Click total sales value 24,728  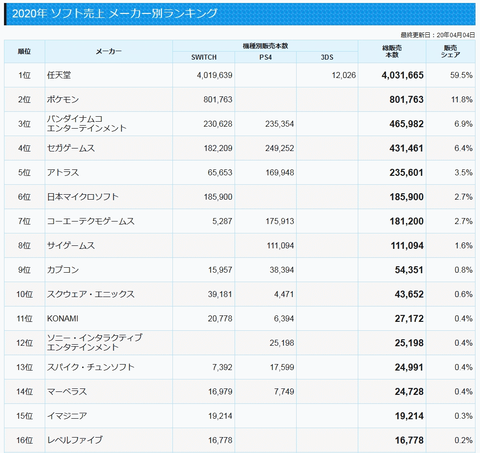click(409, 392)
